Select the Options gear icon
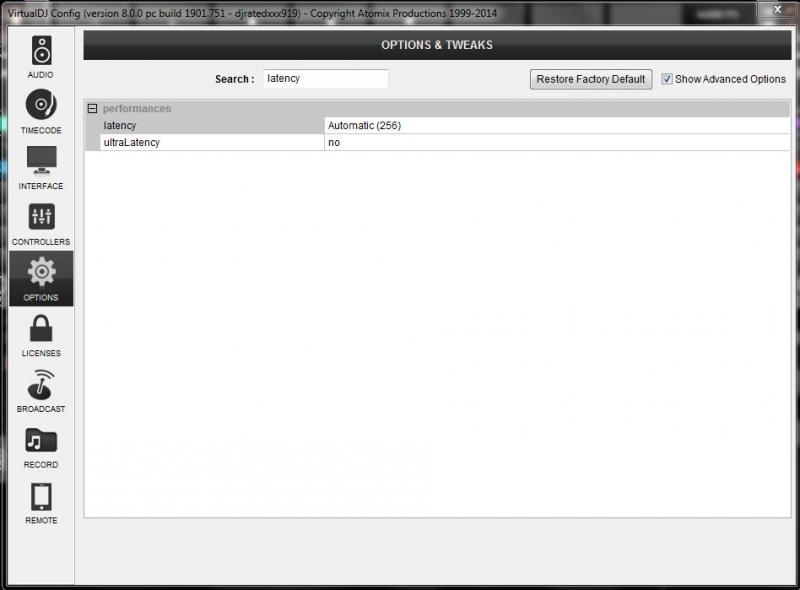Screen dimensions: 800x590 41,272
